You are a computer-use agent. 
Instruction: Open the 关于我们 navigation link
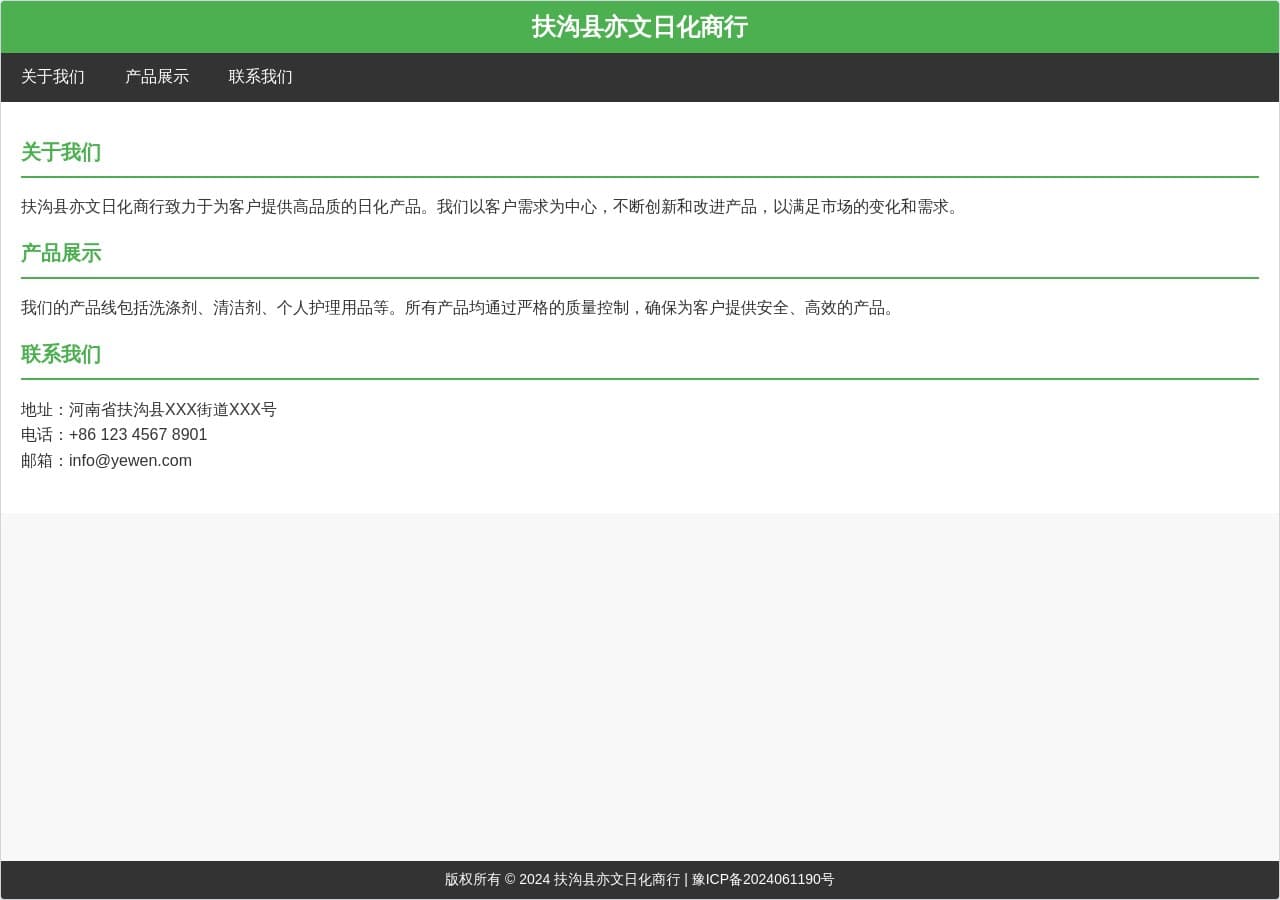pos(53,77)
